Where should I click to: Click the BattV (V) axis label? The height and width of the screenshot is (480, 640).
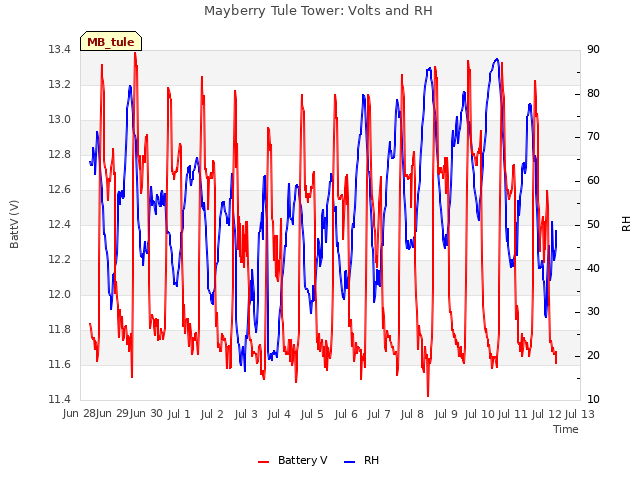[14, 224]
